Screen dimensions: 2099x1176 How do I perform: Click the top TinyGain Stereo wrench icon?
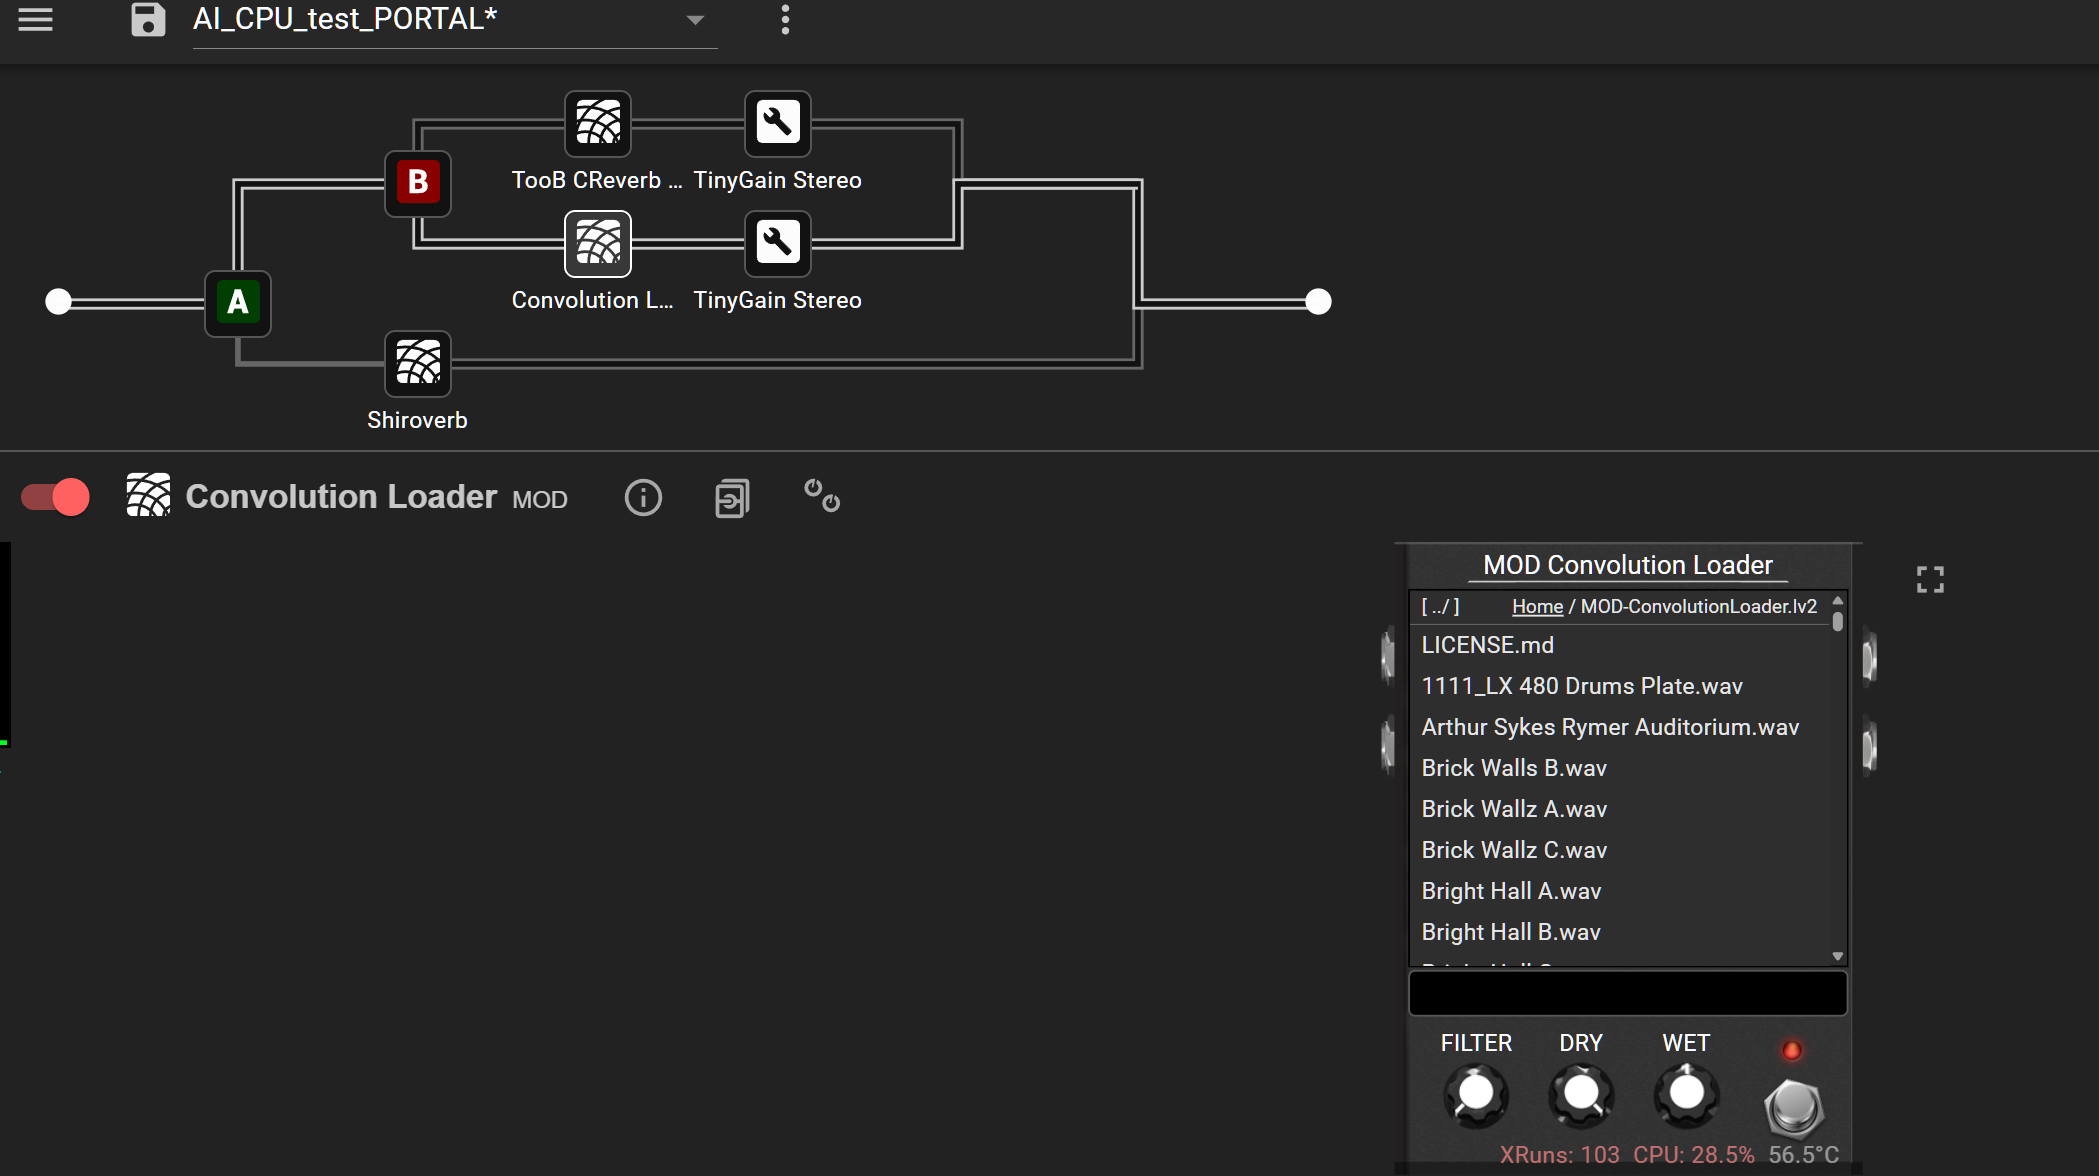pos(777,124)
